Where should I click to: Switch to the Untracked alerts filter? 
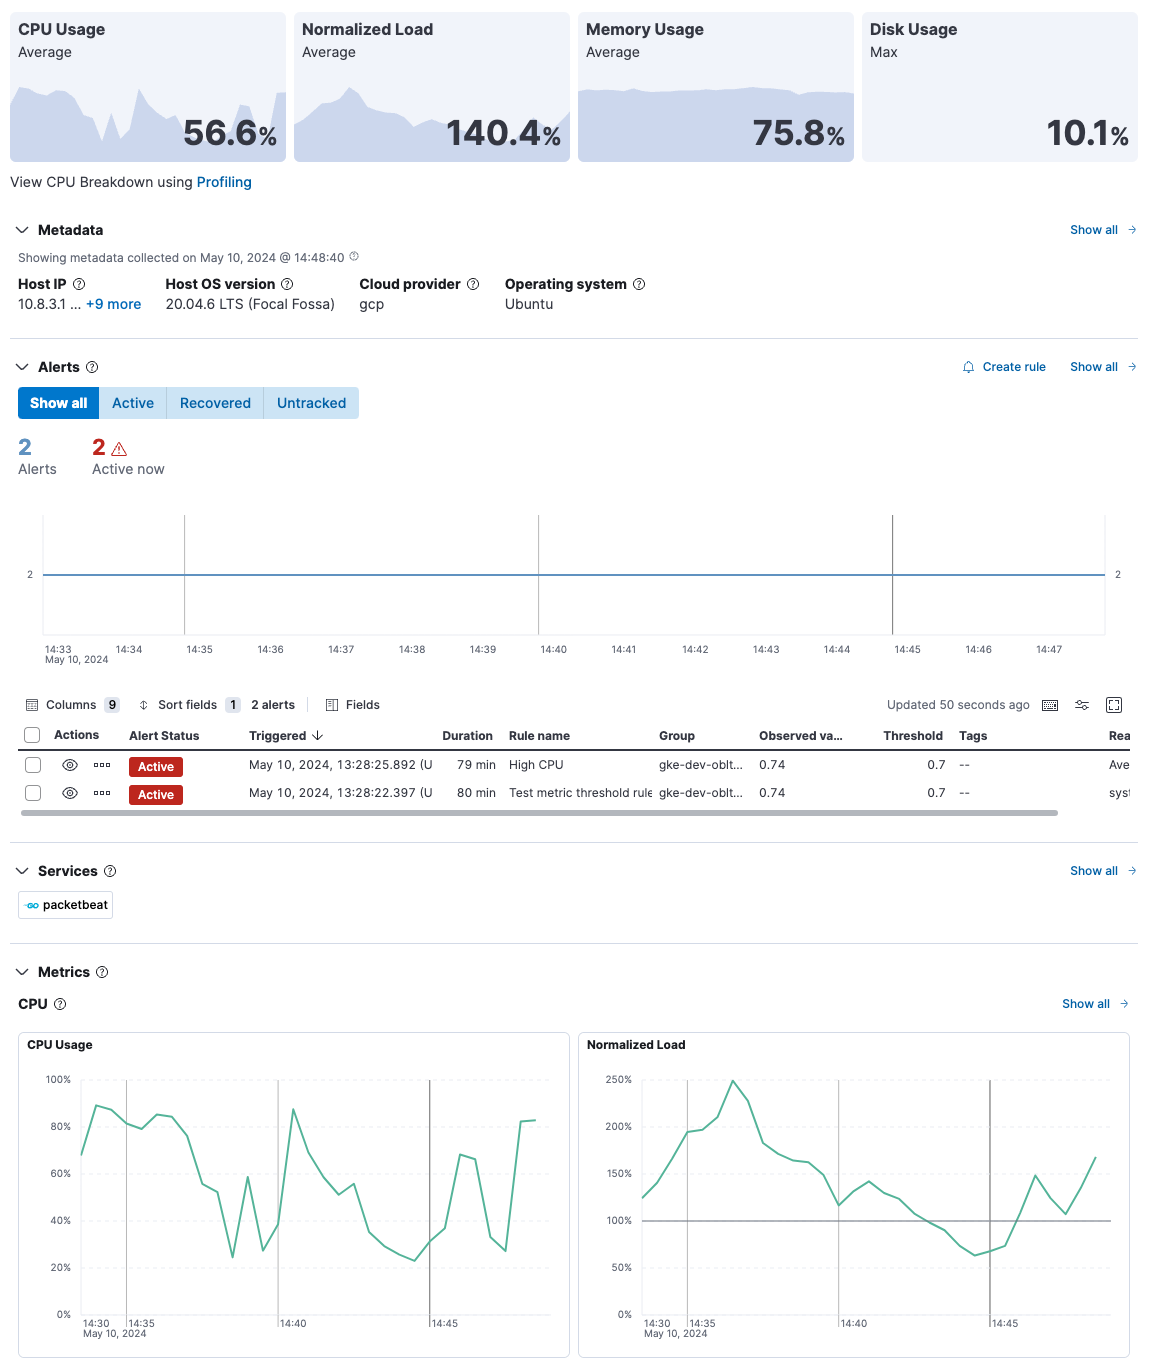click(x=310, y=403)
